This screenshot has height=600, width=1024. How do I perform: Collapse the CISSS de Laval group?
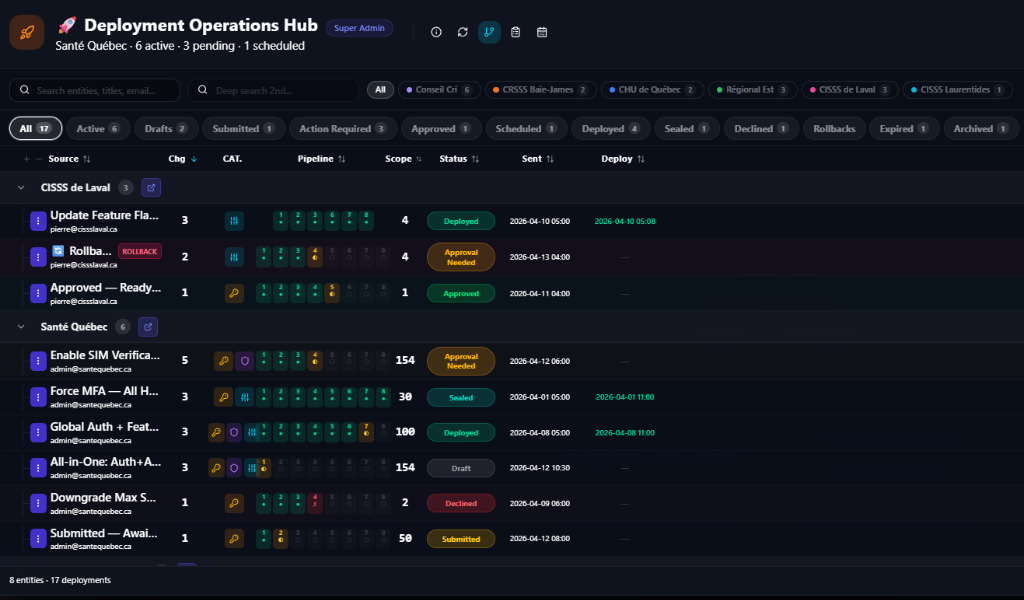click(x=21, y=187)
